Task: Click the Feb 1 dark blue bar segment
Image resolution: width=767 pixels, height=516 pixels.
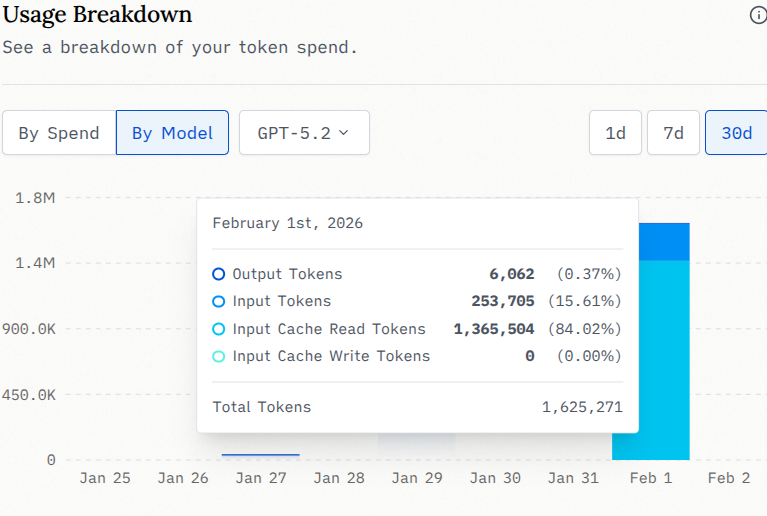Action: [664, 241]
